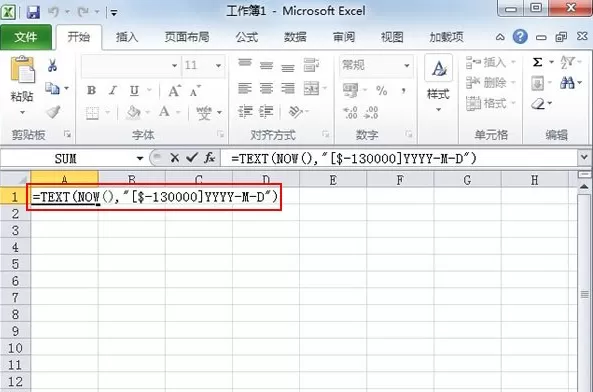Increase font size with large A icon
The width and height of the screenshot is (593, 392).
pyautogui.click(x=174, y=91)
